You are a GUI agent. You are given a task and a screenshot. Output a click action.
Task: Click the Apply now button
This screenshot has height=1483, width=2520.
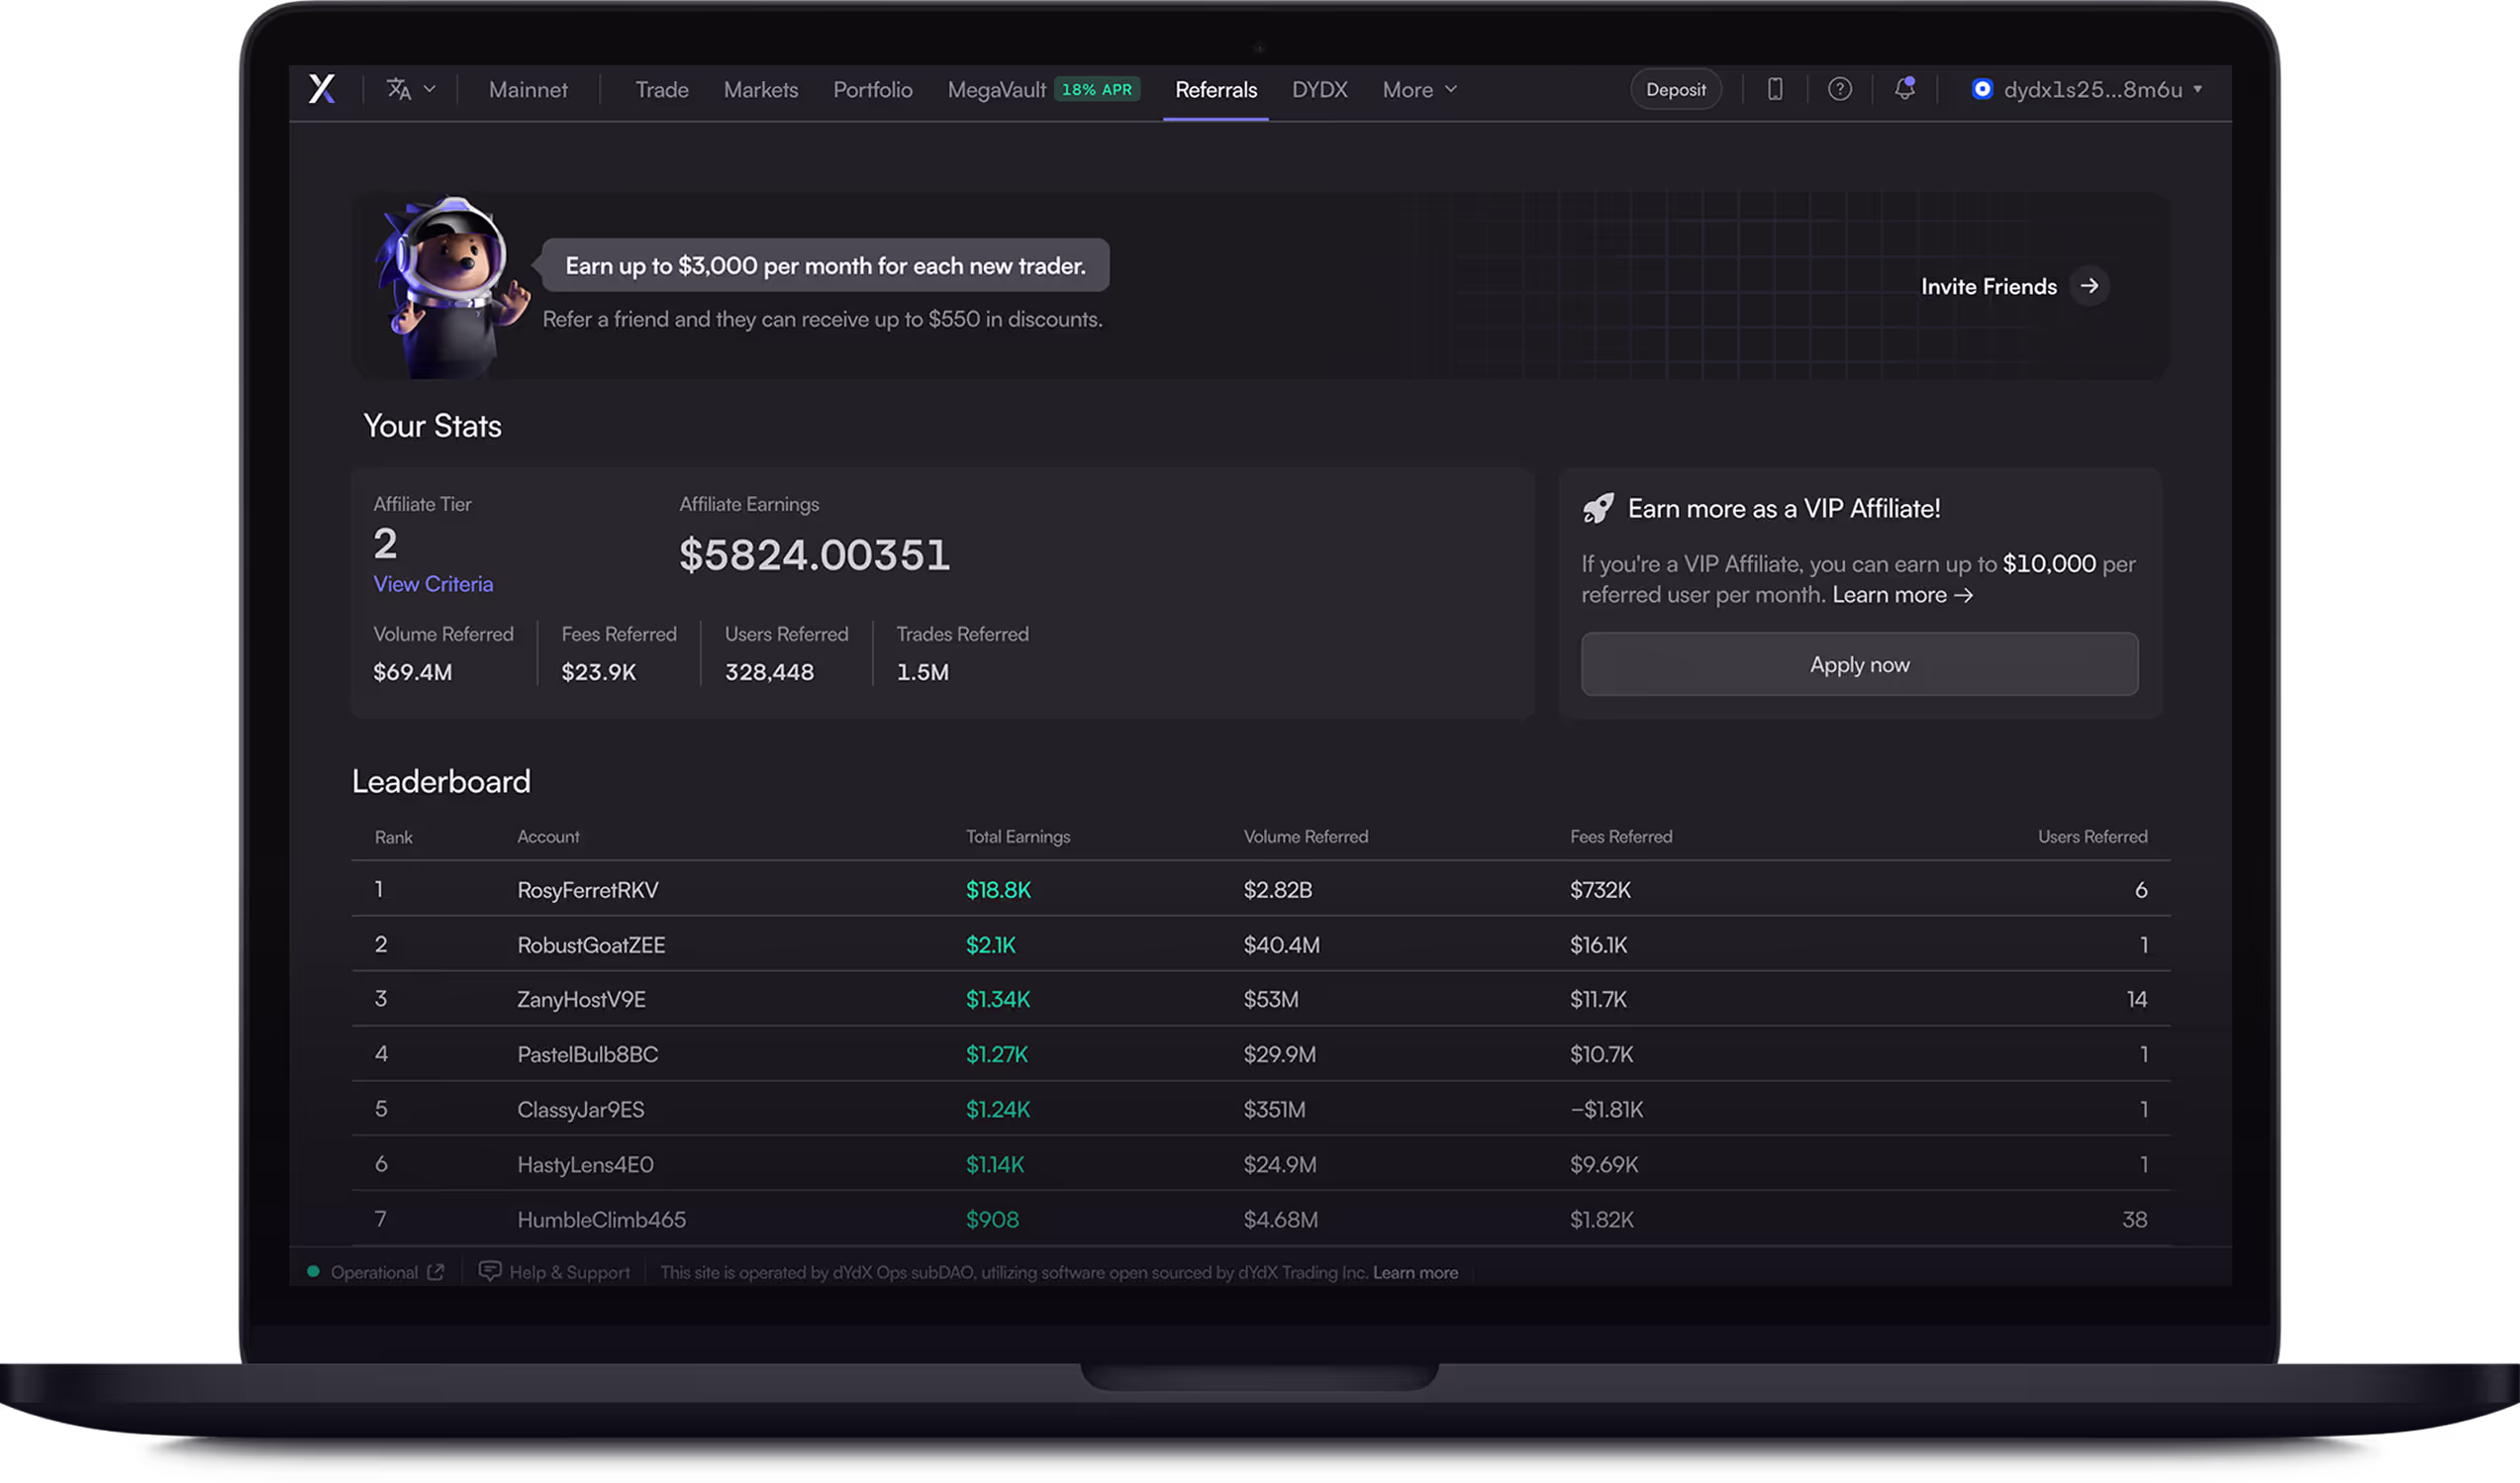click(1860, 664)
